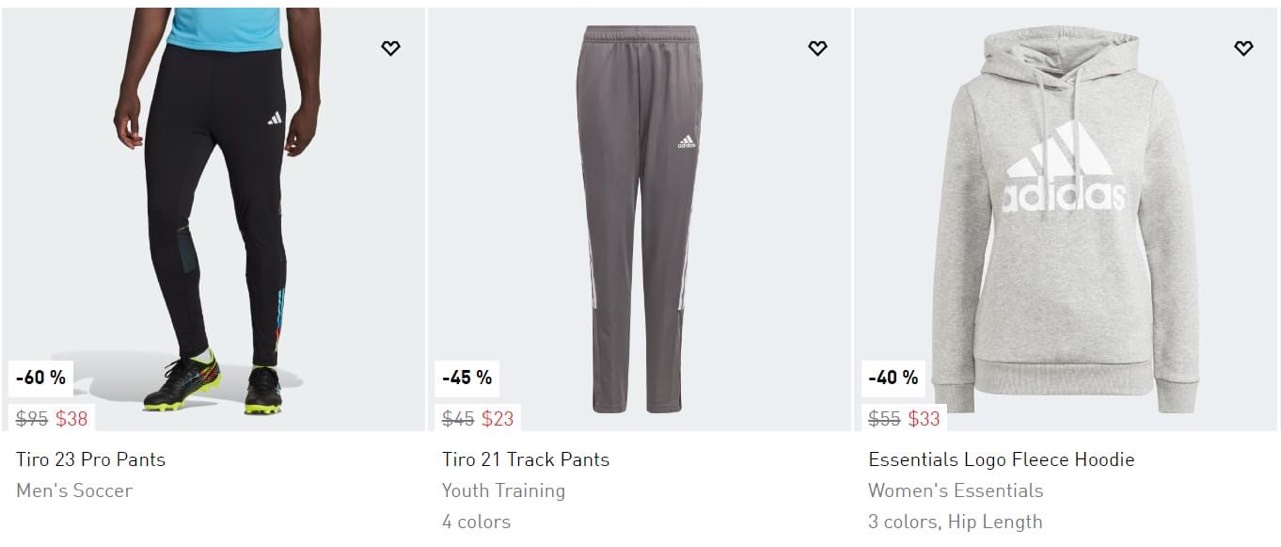Image resolution: width=1281 pixels, height=547 pixels.
Task: Click the -40 % discount badge
Action: (x=893, y=378)
